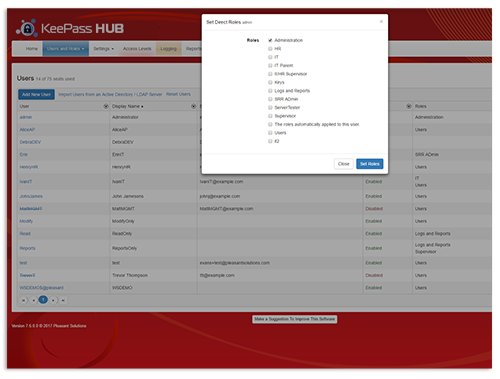Open the Settings dropdown menu
Viewport: 500px width, 379px height.
pos(104,49)
